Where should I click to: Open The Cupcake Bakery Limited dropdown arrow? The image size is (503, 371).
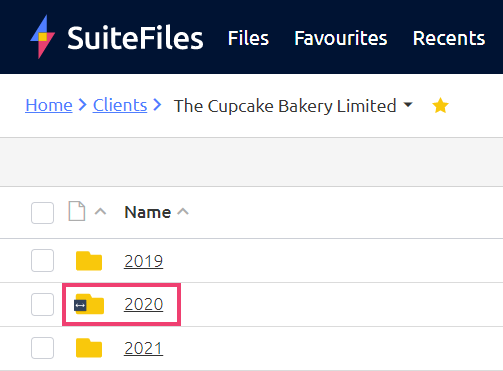408,105
